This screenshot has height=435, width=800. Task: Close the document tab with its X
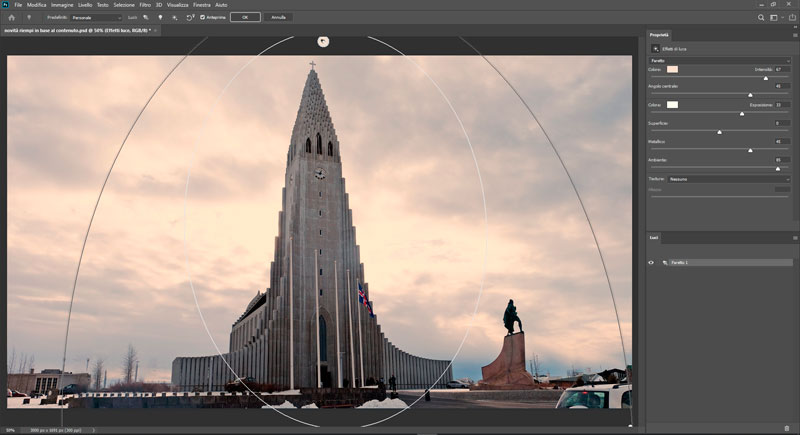click(155, 31)
